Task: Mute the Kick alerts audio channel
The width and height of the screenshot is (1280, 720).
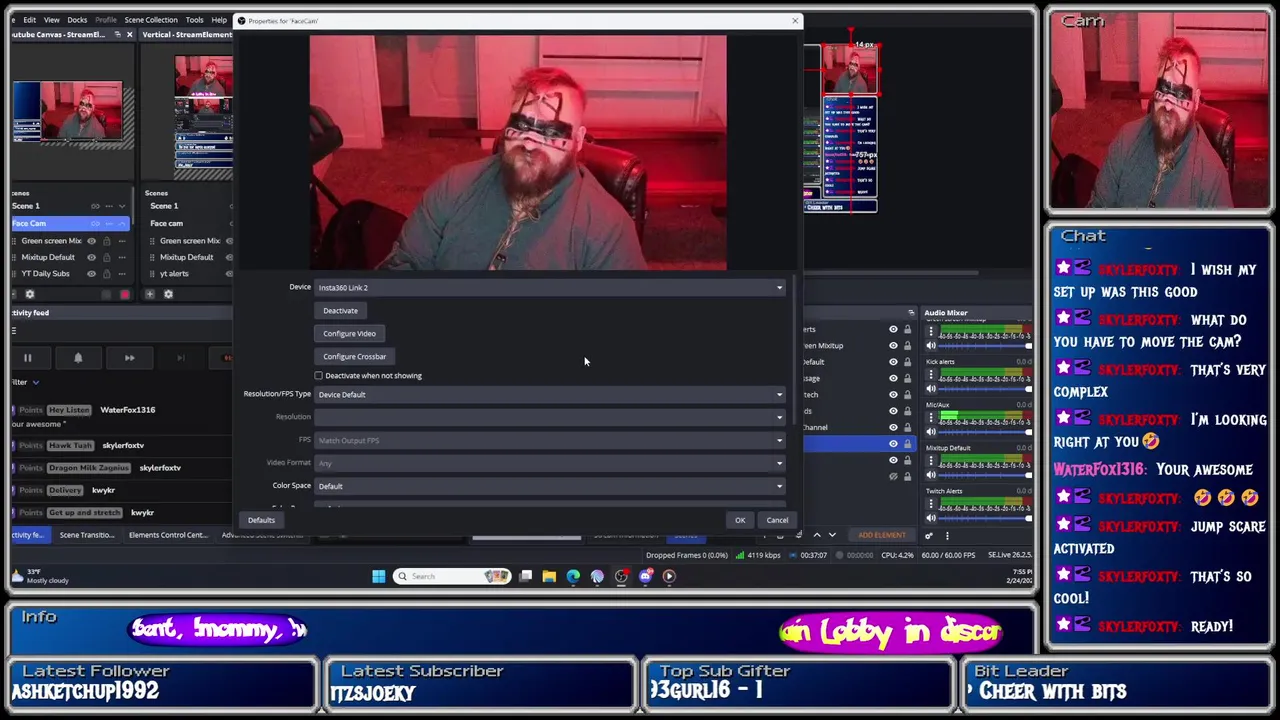Action: (x=931, y=389)
